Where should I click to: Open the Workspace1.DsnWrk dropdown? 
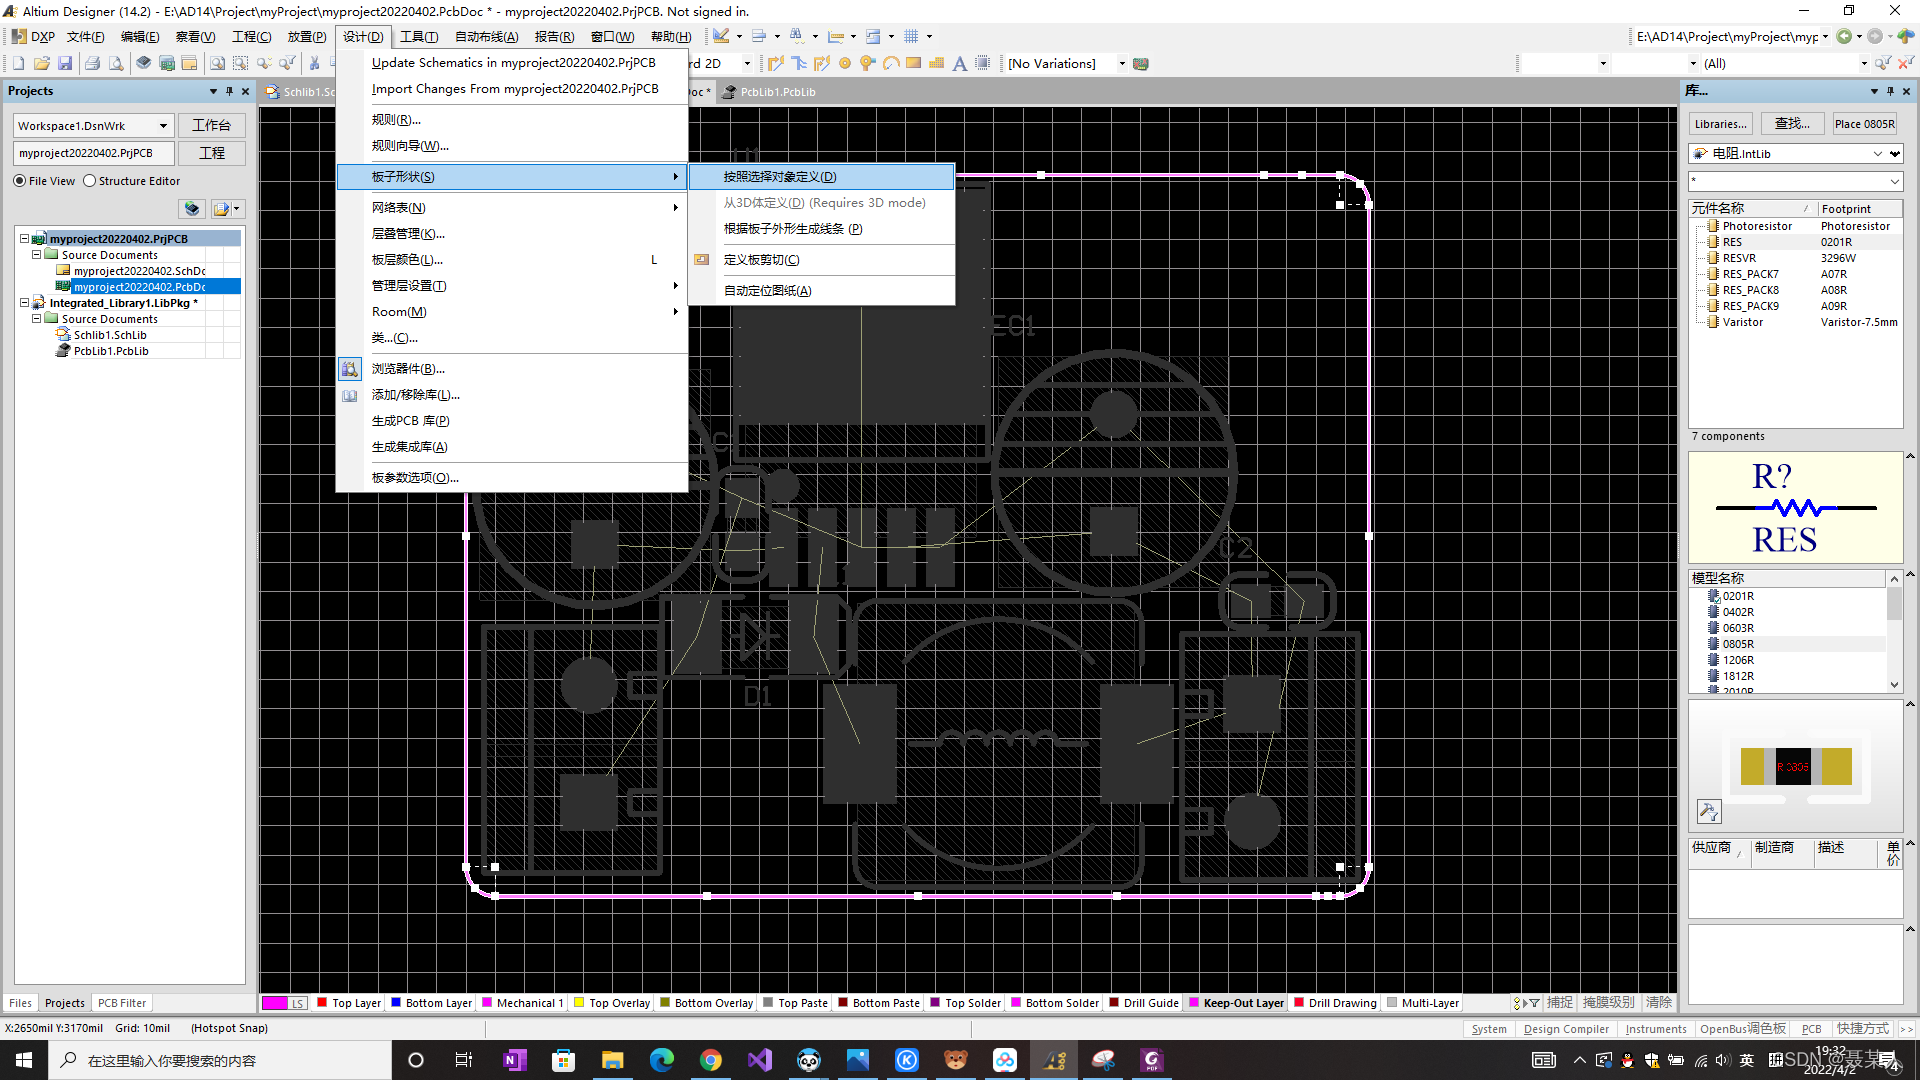[163, 126]
